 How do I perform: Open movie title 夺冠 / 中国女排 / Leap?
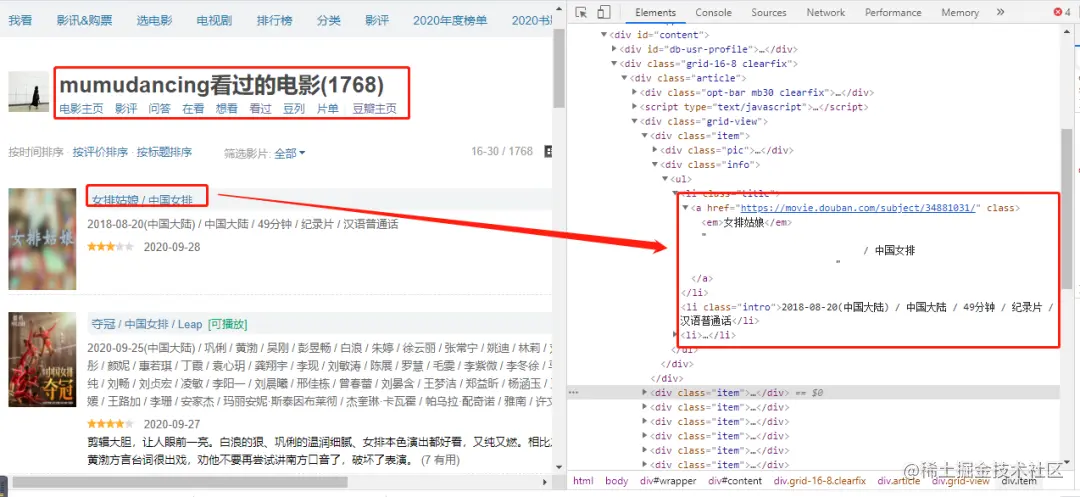[147, 324]
